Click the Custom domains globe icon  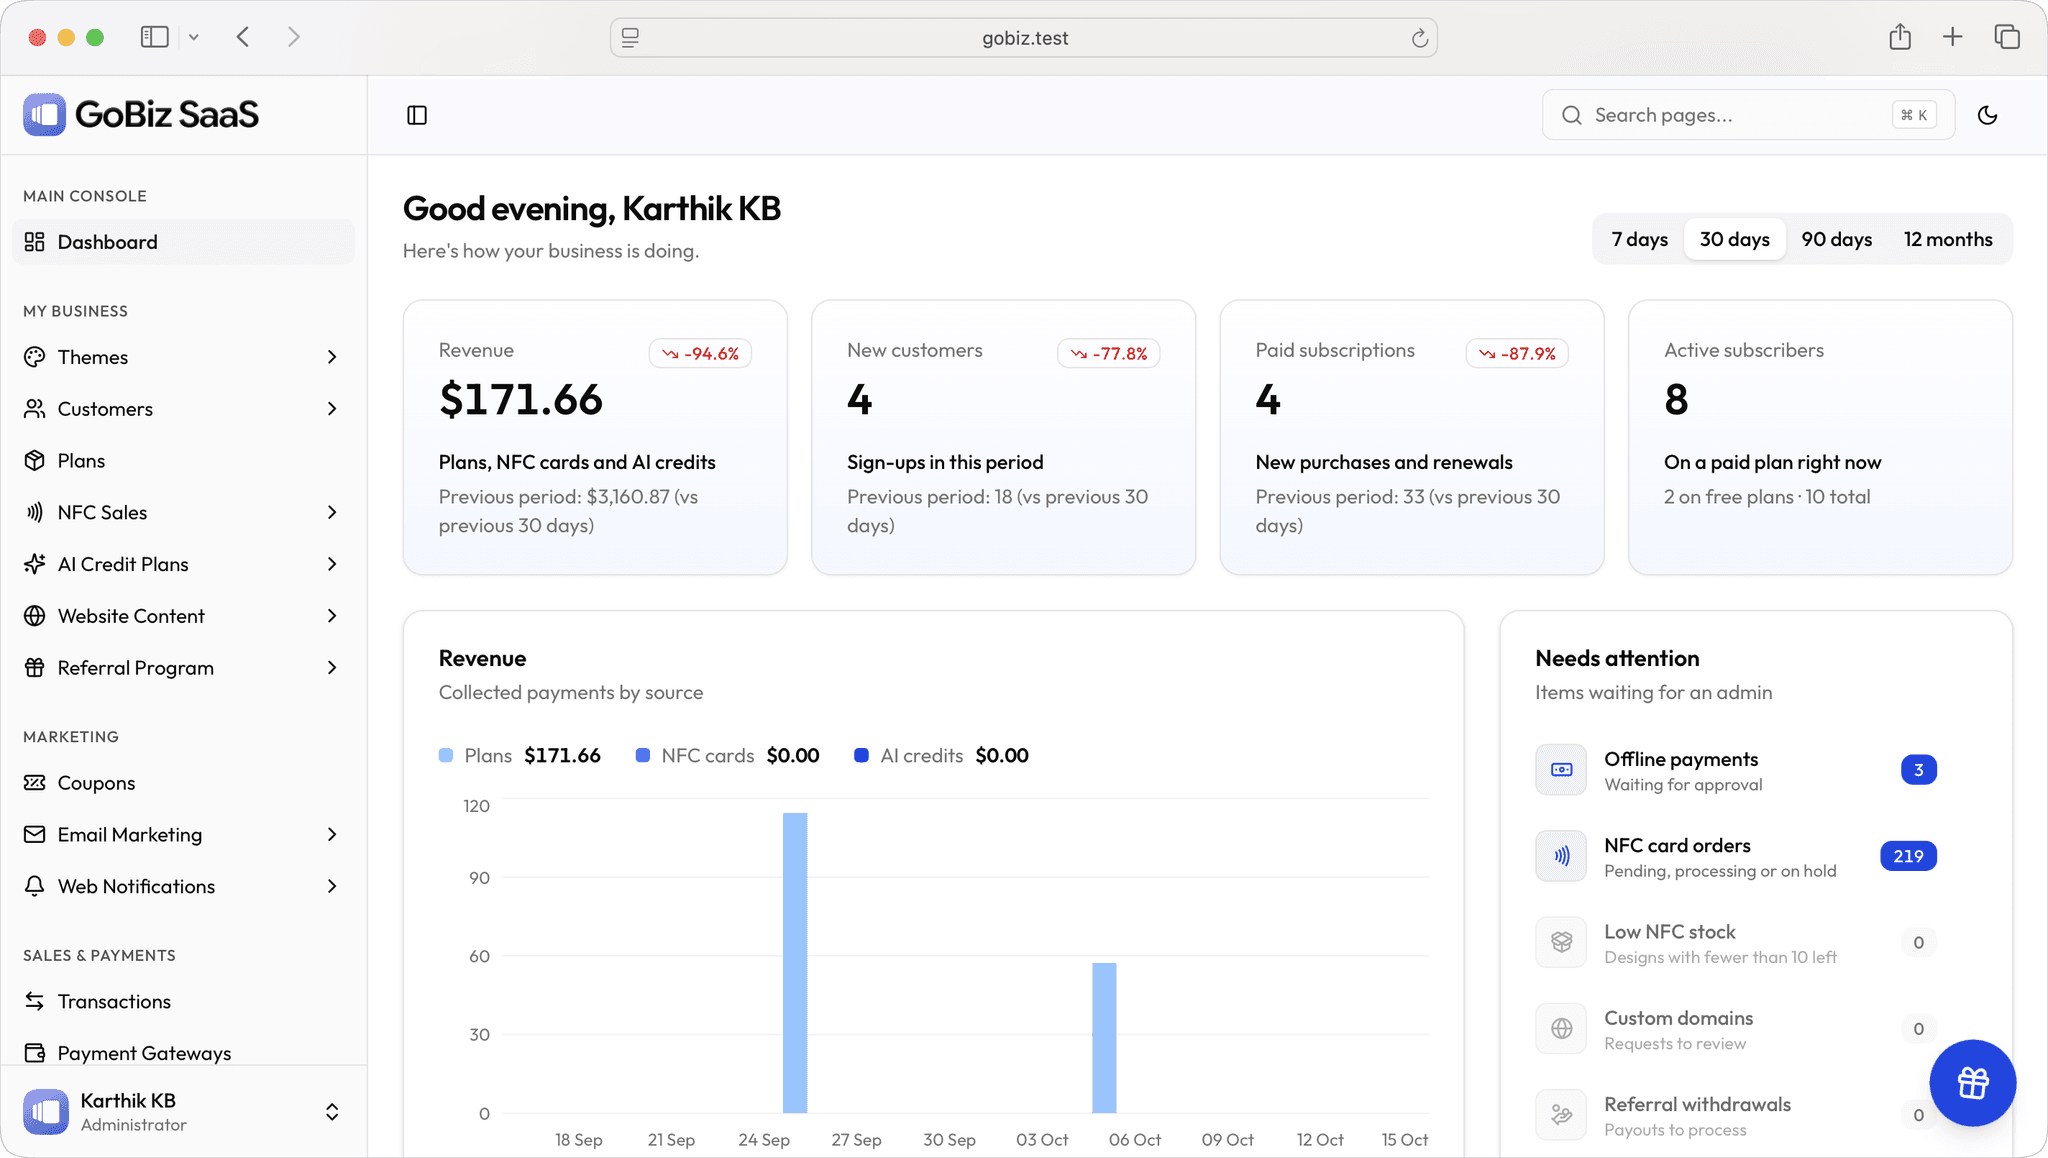click(x=1561, y=1029)
